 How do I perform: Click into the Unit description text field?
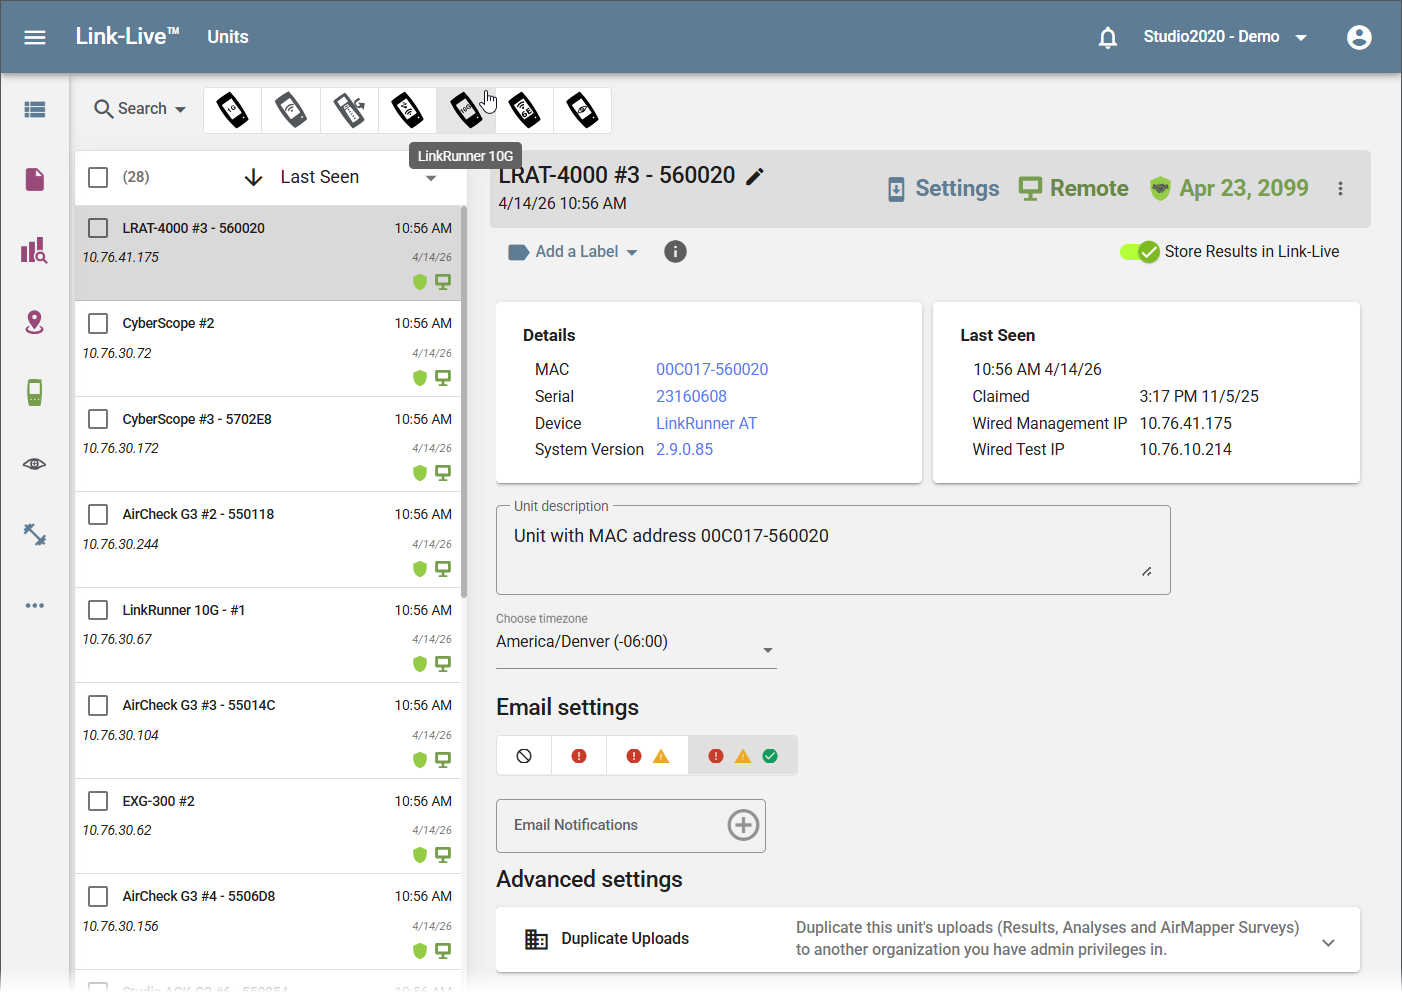pyautogui.click(x=833, y=550)
